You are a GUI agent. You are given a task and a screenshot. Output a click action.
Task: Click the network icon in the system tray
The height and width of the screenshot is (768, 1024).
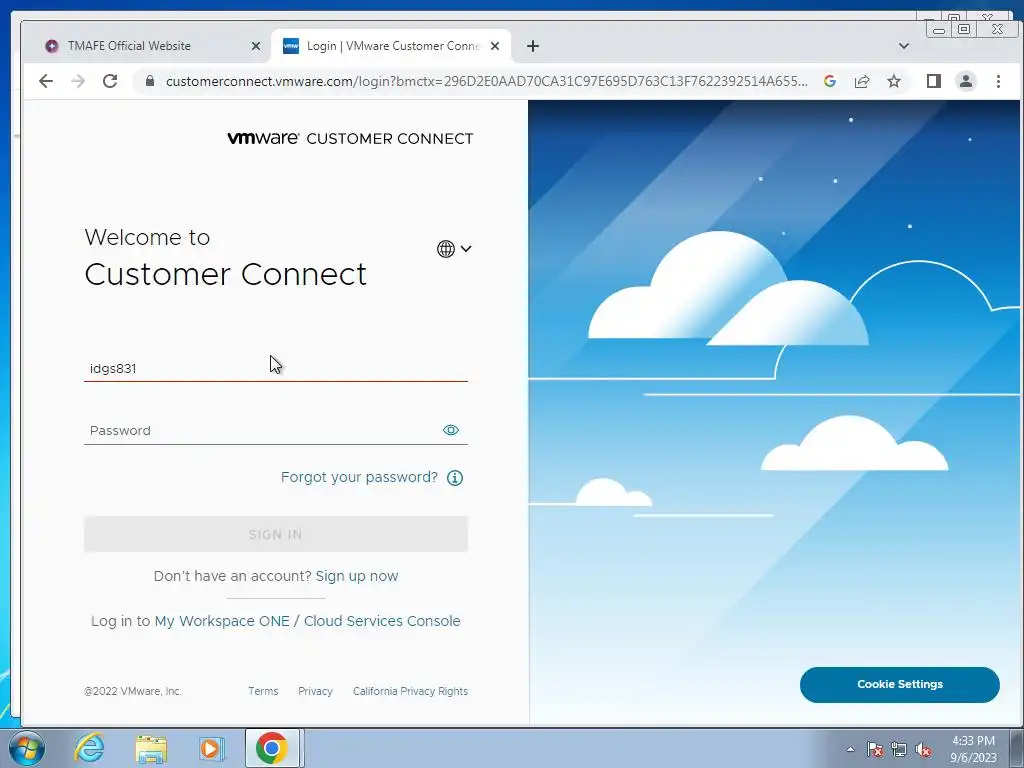click(899, 749)
